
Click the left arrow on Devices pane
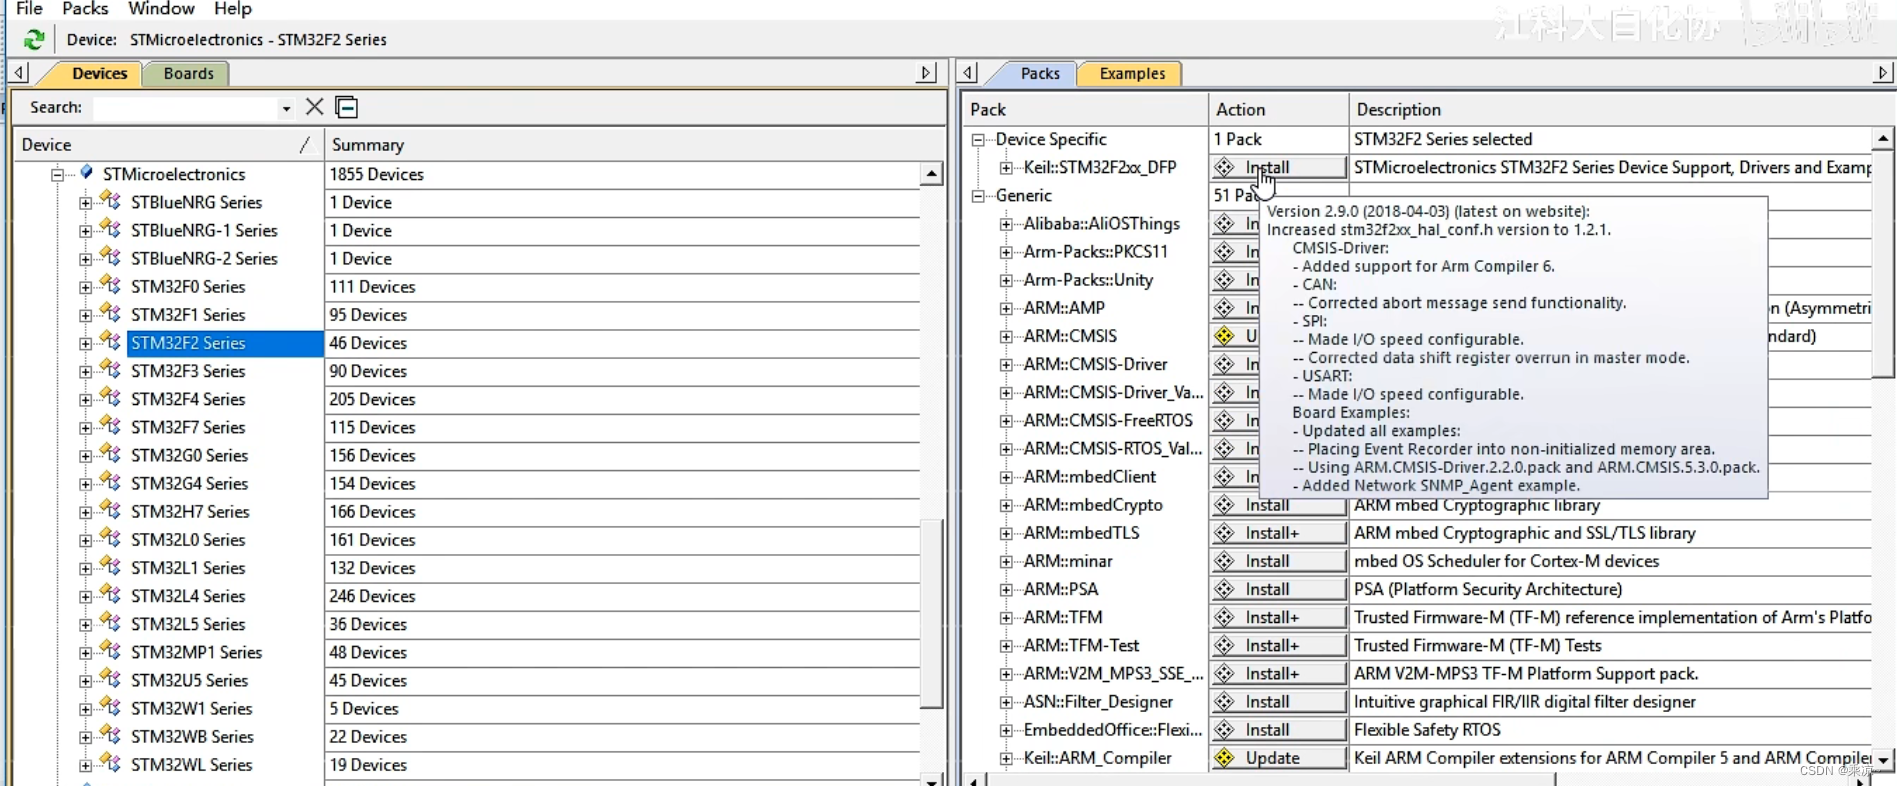click(19, 73)
